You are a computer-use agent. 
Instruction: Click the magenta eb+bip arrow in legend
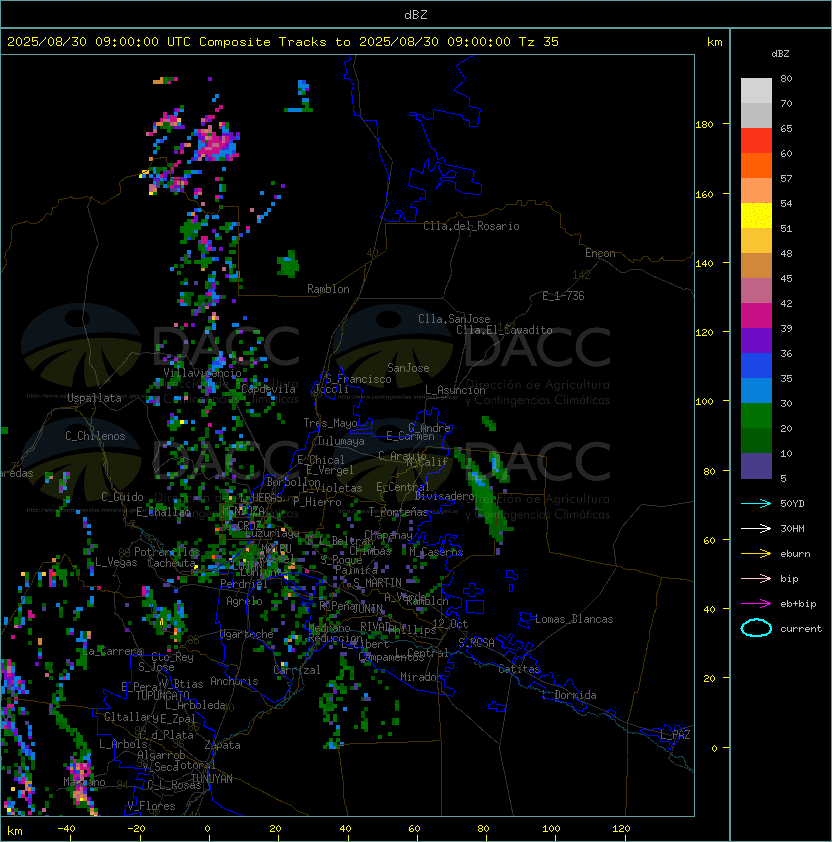click(756, 604)
